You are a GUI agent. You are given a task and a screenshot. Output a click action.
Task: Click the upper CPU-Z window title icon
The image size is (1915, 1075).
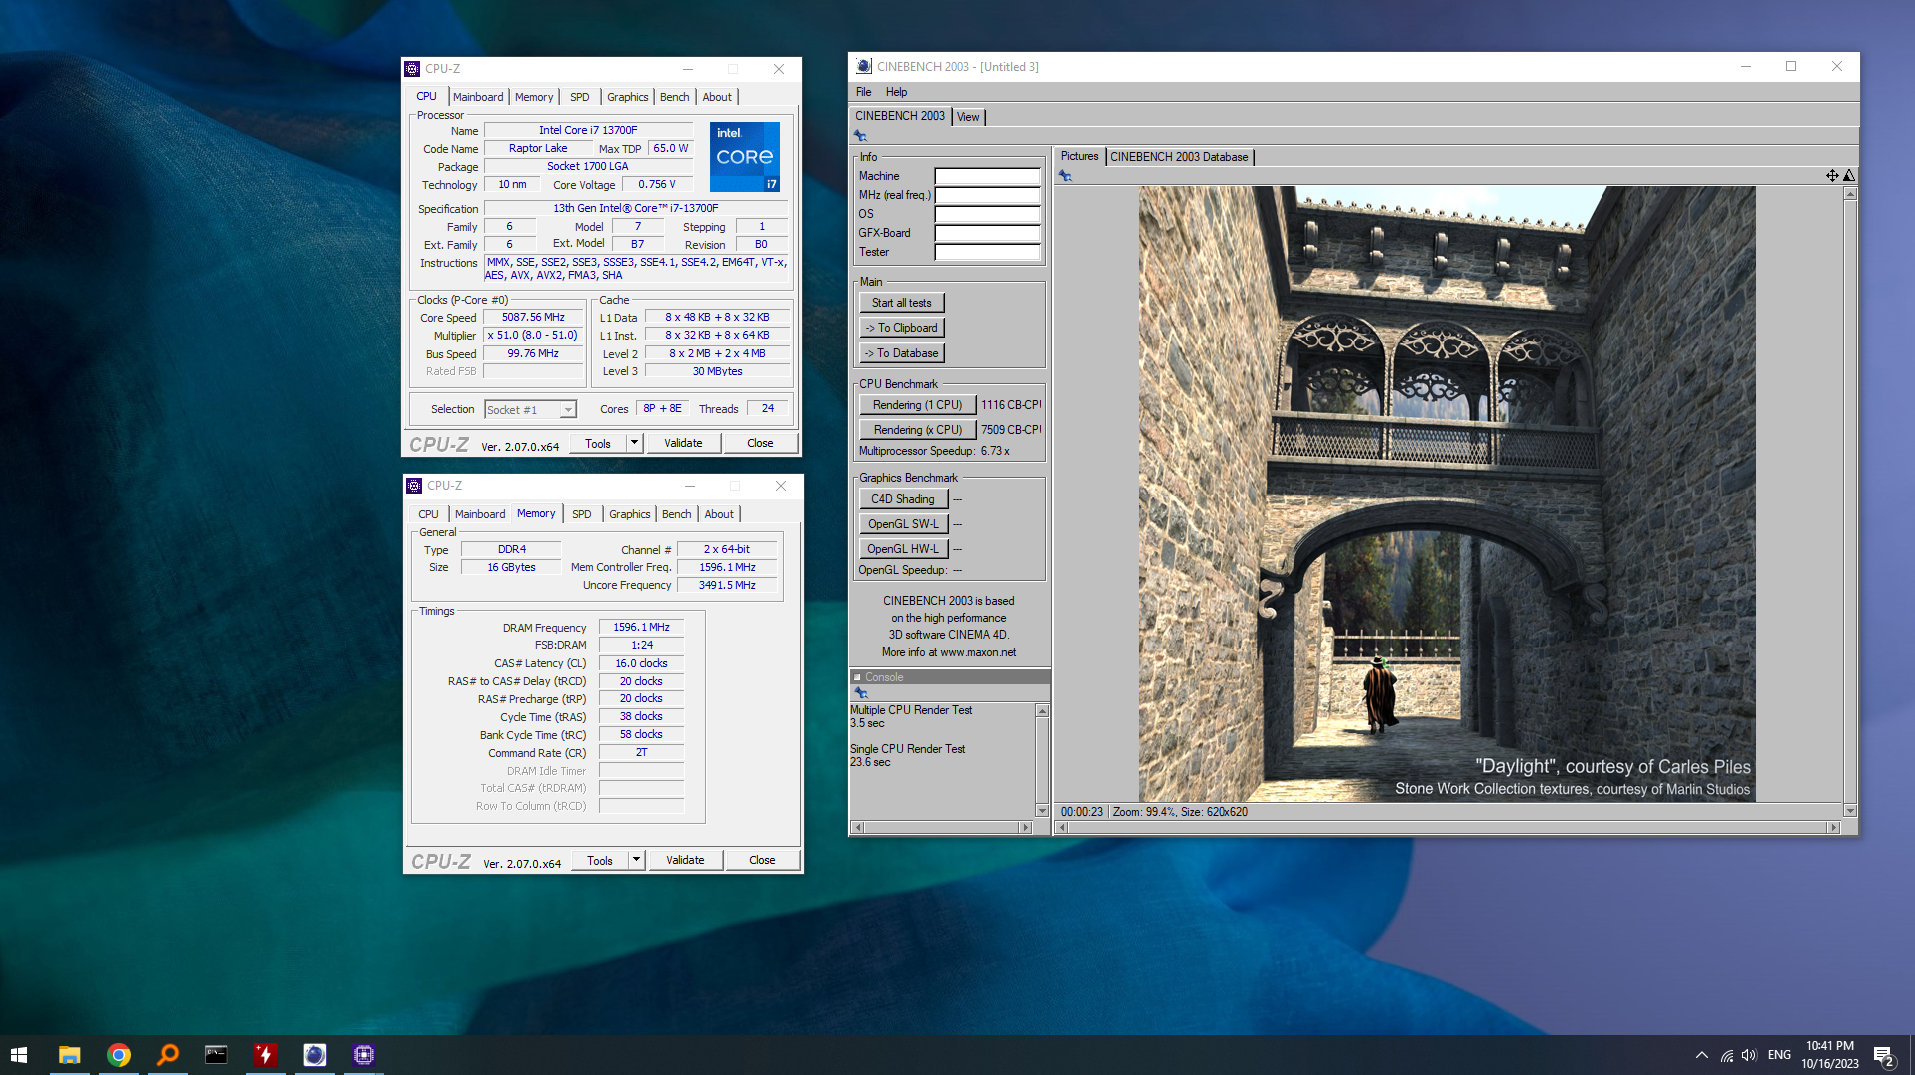coord(412,69)
